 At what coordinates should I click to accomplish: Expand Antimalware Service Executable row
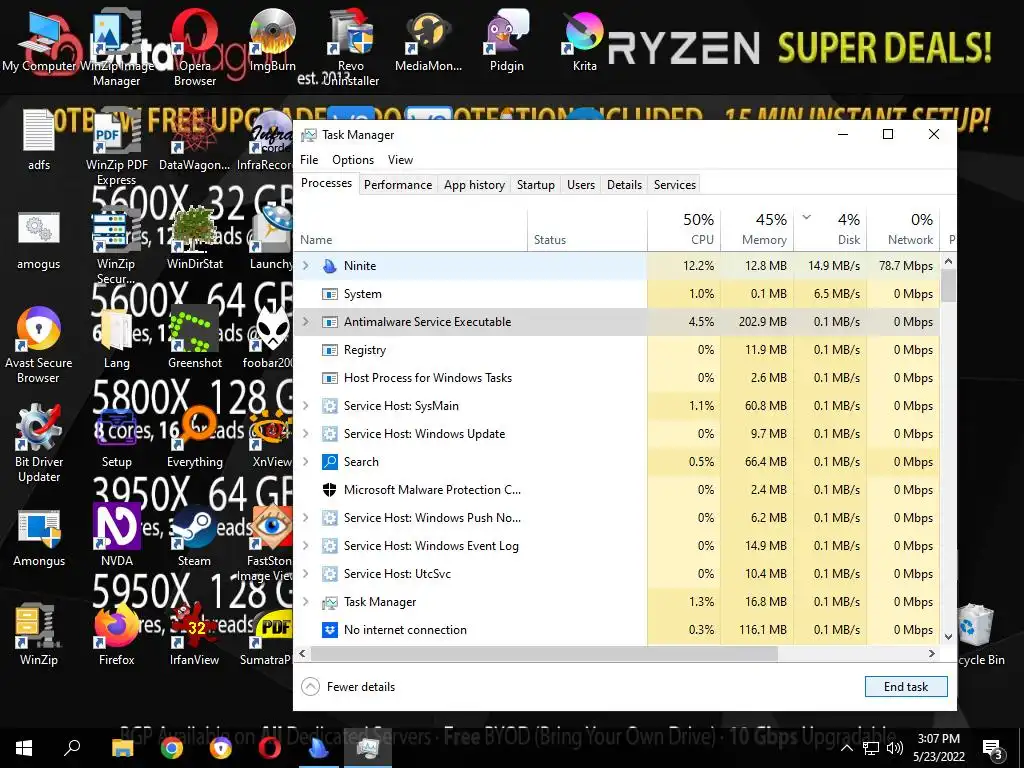[x=305, y=322]
